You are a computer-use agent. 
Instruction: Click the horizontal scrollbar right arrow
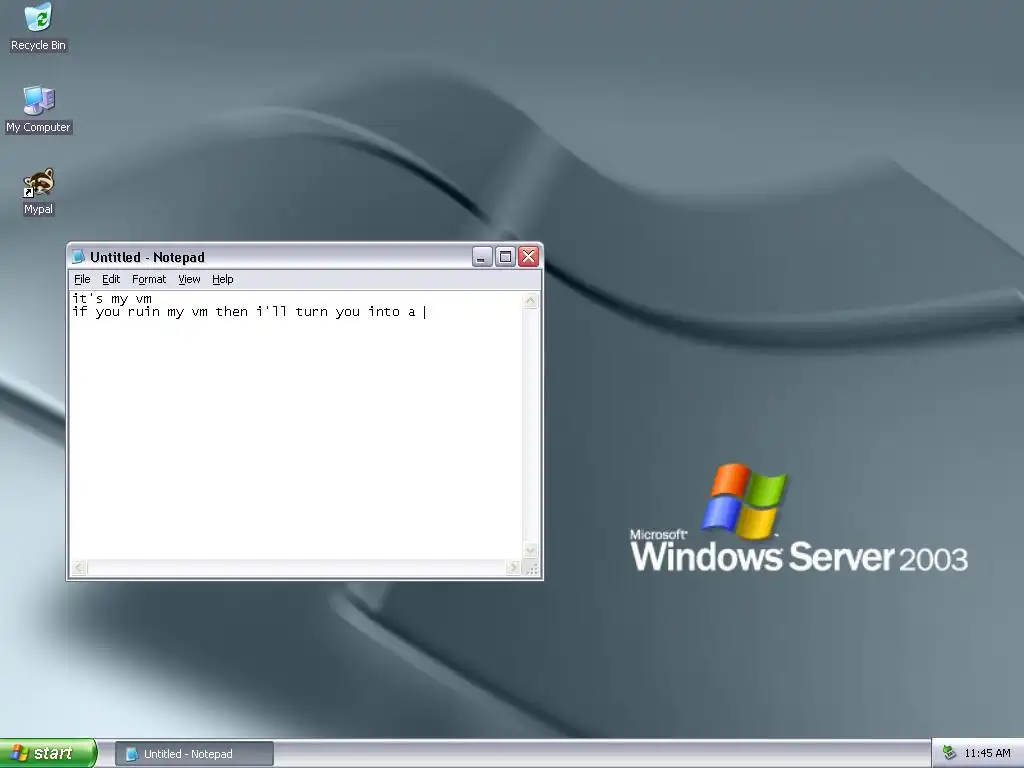tap(513, 568)
